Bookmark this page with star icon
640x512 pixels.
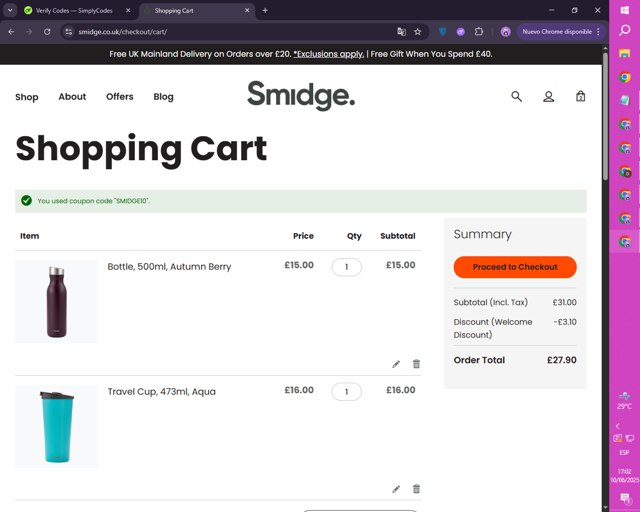tap(418, 31)
